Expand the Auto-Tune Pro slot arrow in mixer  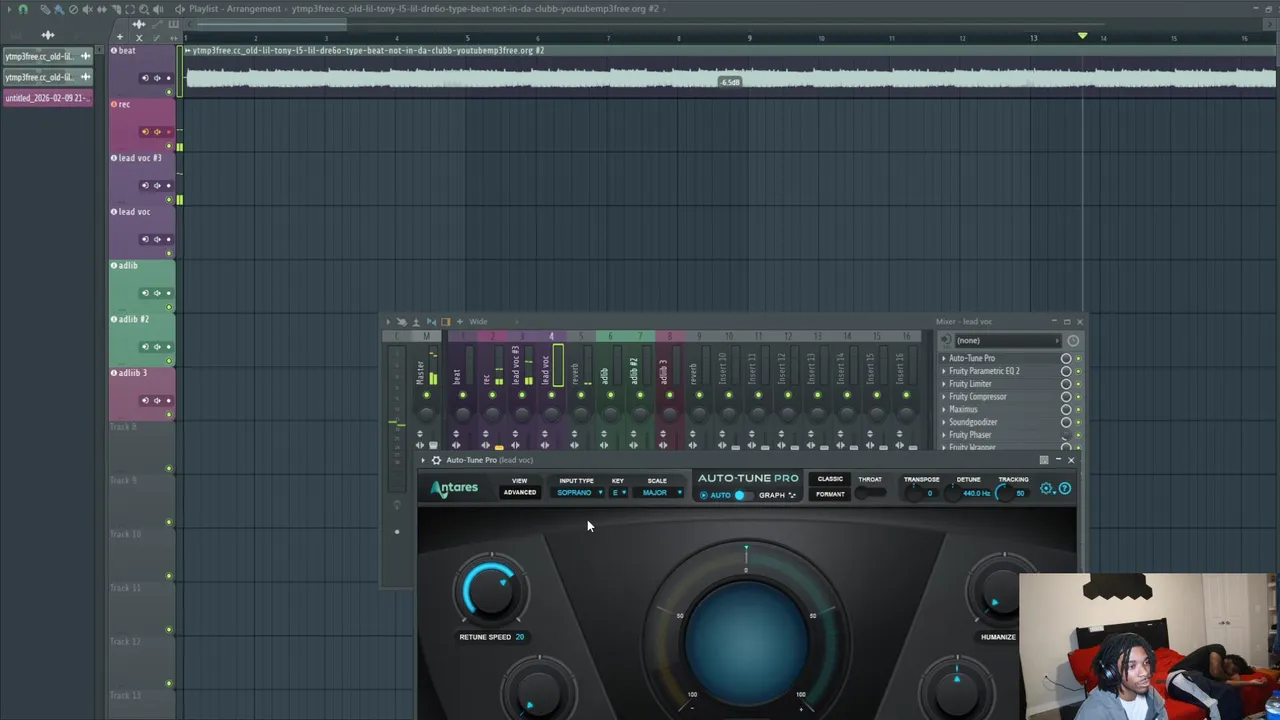(943, 358)
